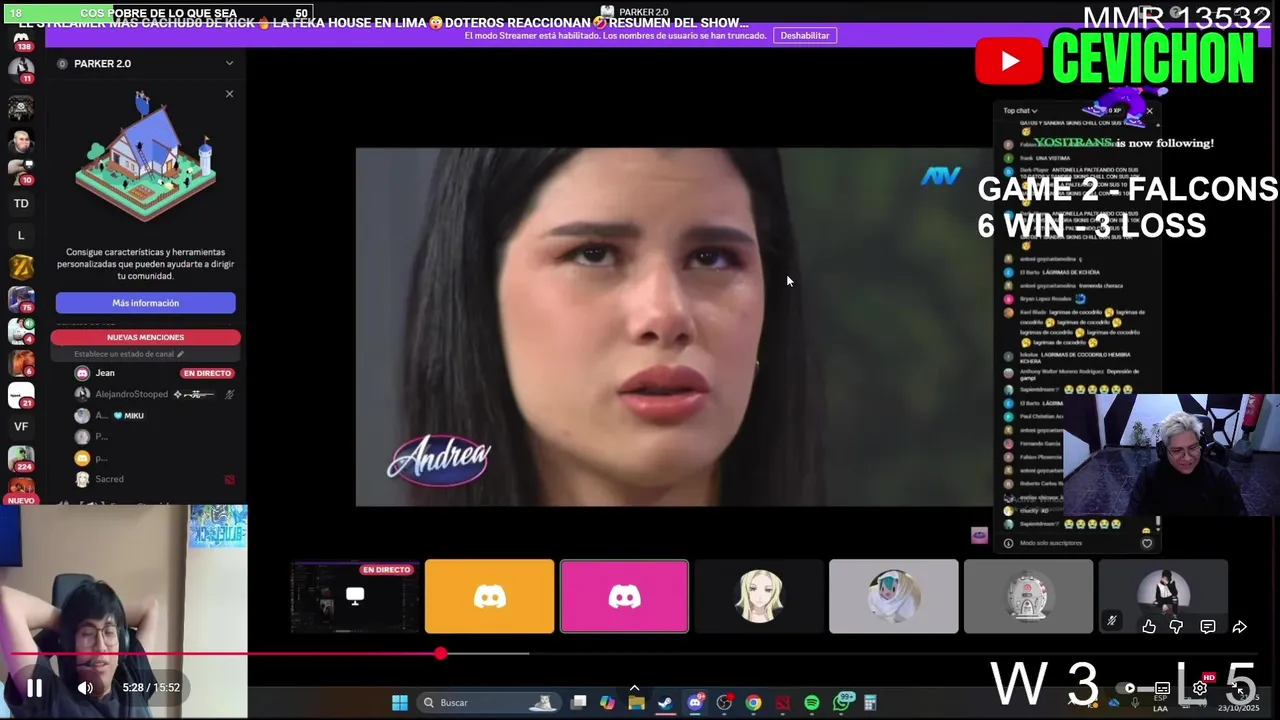This screenshot has height=720, width=1280.
Task: Toggle the subtitles captions icon
Action: point(1163,688)
